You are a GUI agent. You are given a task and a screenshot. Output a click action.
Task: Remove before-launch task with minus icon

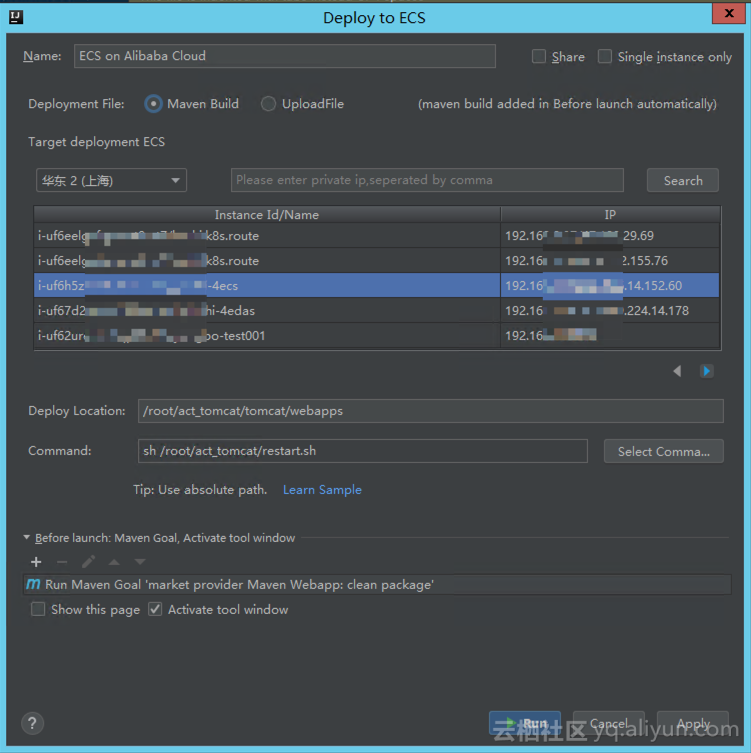[x=62, y=561]
